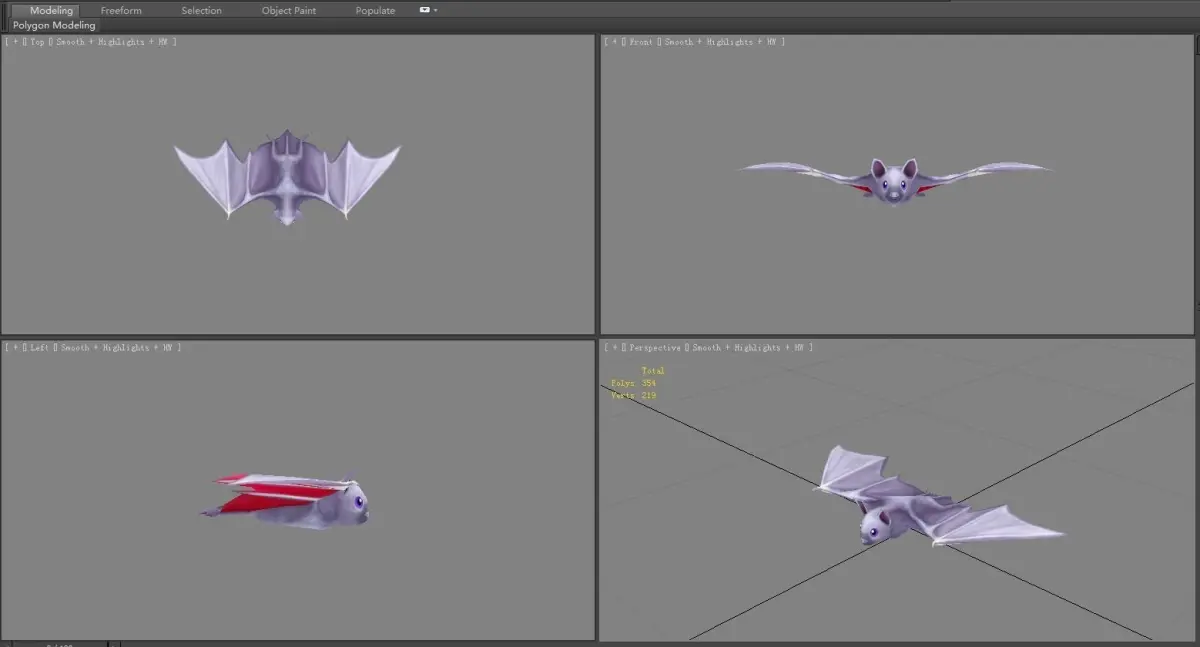The image size is (1200, 647).
Task: Open the Perspective viewport [+] general menu
Action: (x=616, y=348)
